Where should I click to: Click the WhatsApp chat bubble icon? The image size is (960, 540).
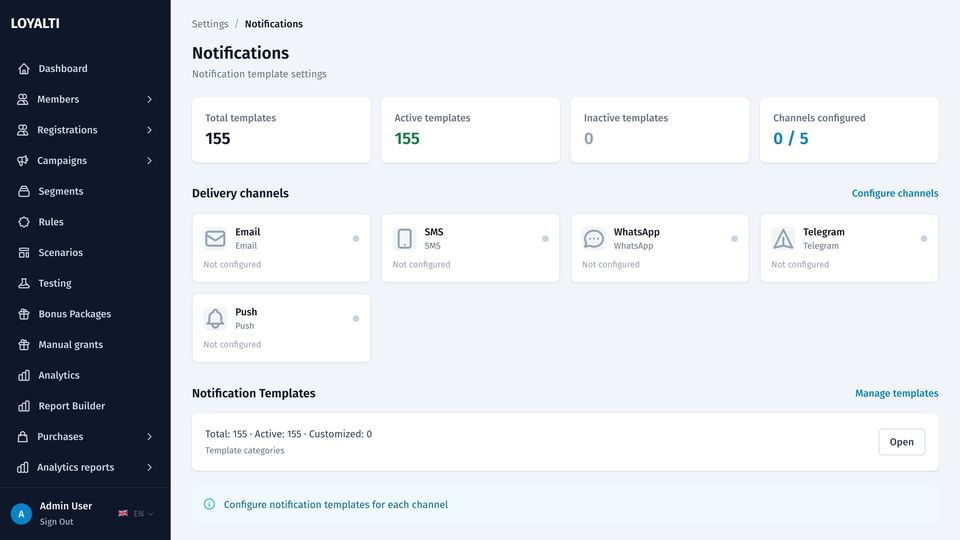coord(594,238)
